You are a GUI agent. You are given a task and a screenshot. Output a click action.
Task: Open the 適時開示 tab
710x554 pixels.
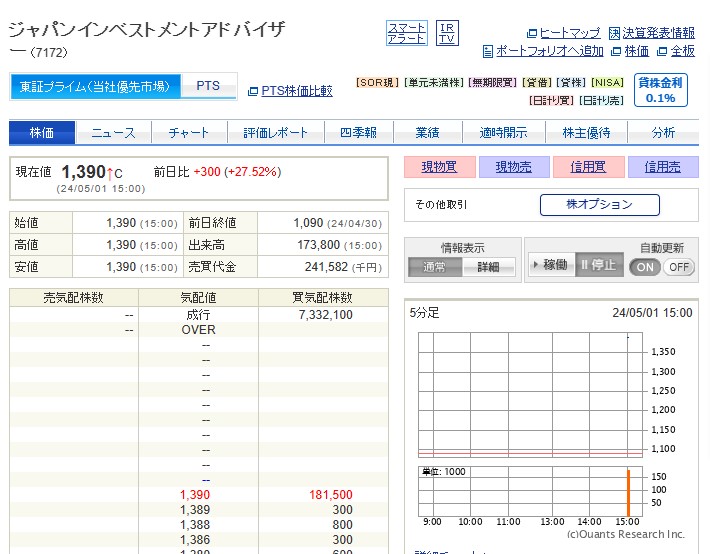[x=504, y=133]
